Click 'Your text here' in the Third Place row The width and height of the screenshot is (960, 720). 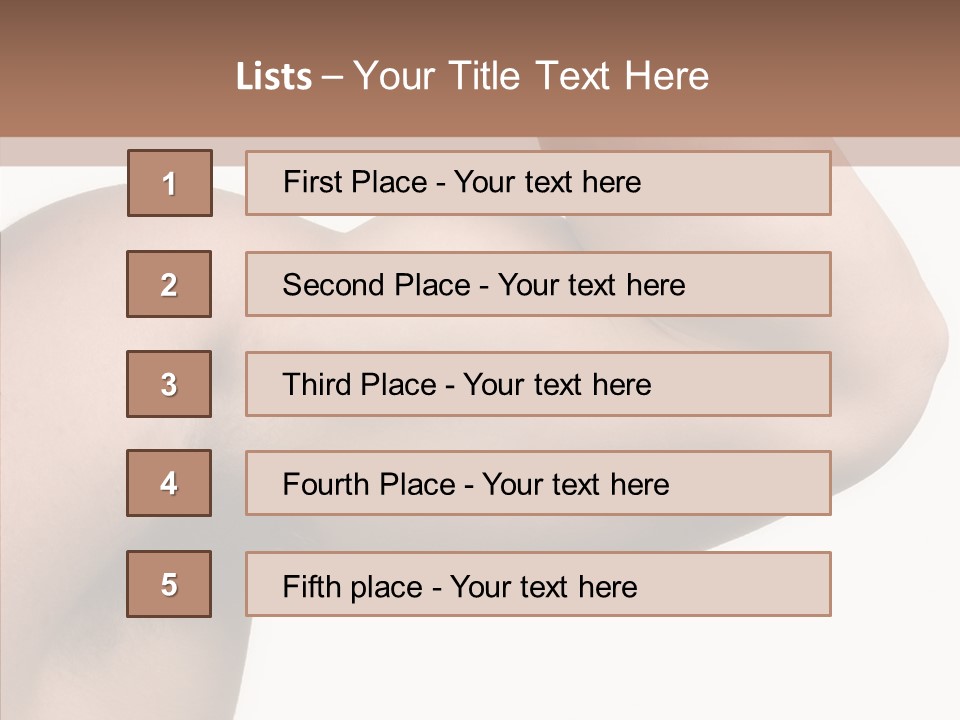pos(557,385)
